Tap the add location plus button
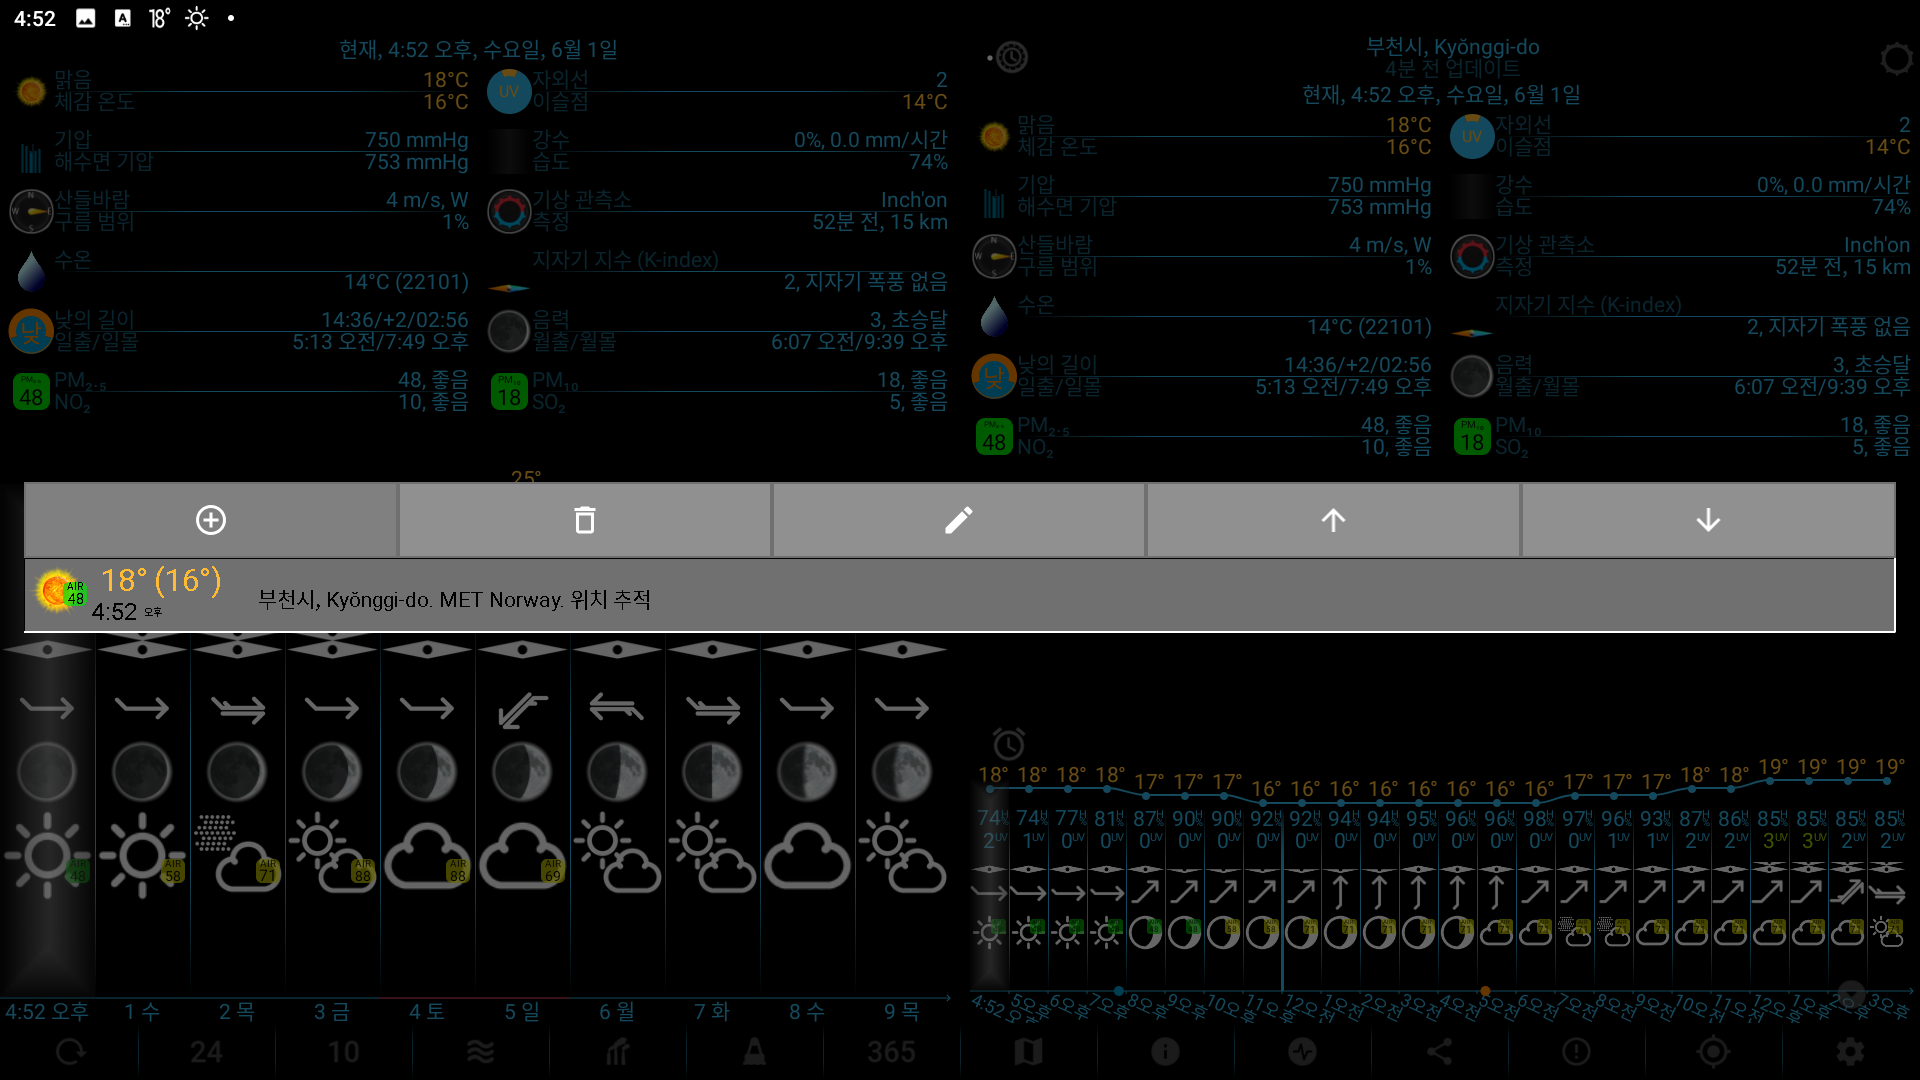1920x1080 pixels. pyautogui.click(x=211, y=520)
